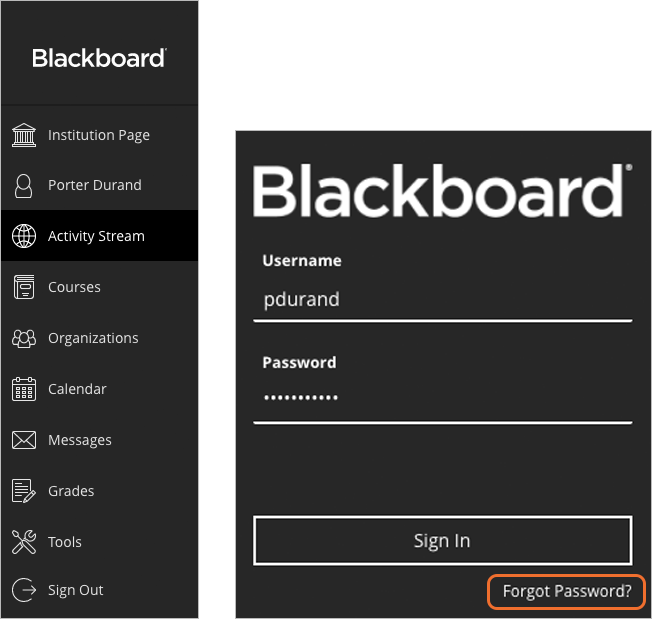652x619 pixels.
Task: Click the Password field label
Action: 299,363
